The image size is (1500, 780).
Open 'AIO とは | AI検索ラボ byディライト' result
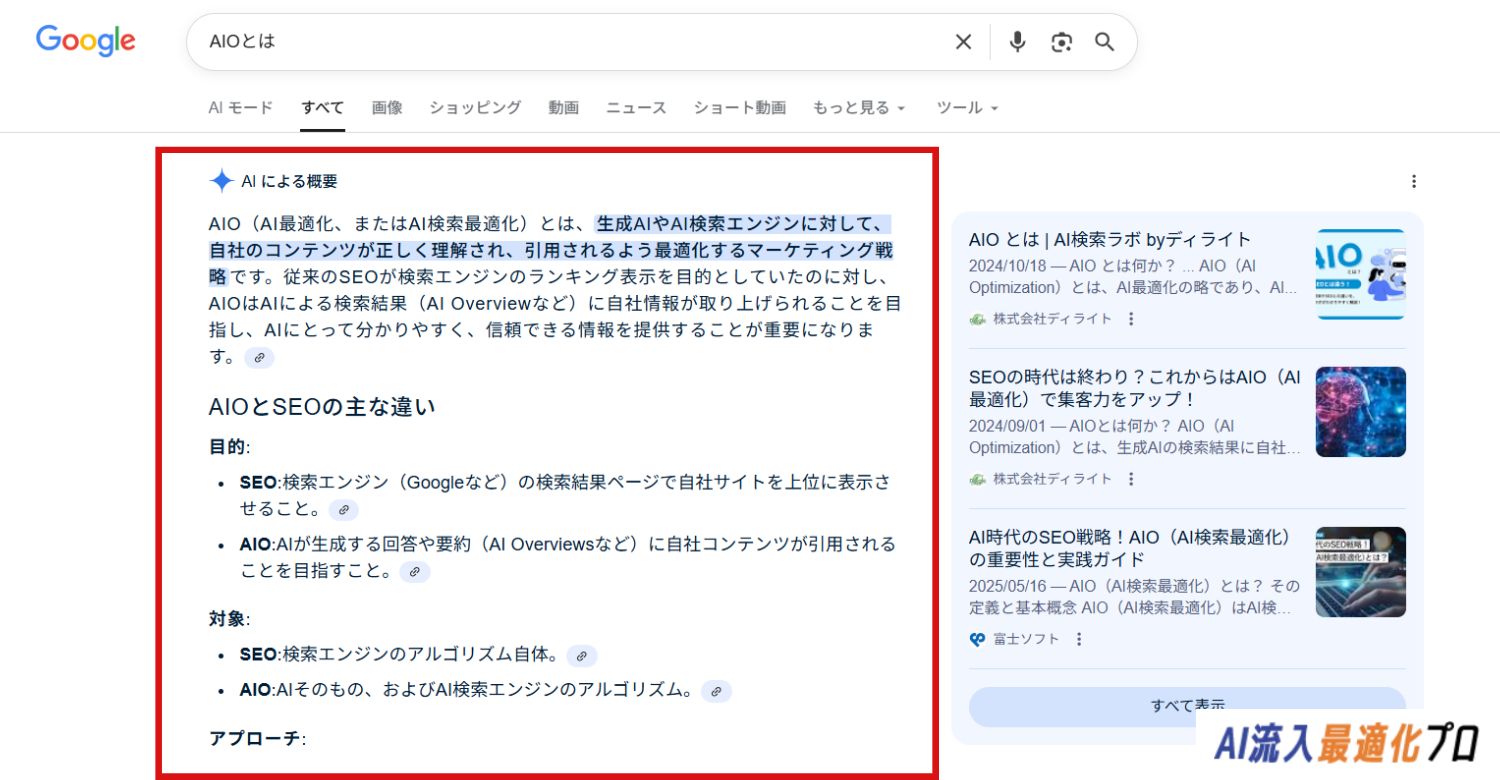tap(1109, 240)
